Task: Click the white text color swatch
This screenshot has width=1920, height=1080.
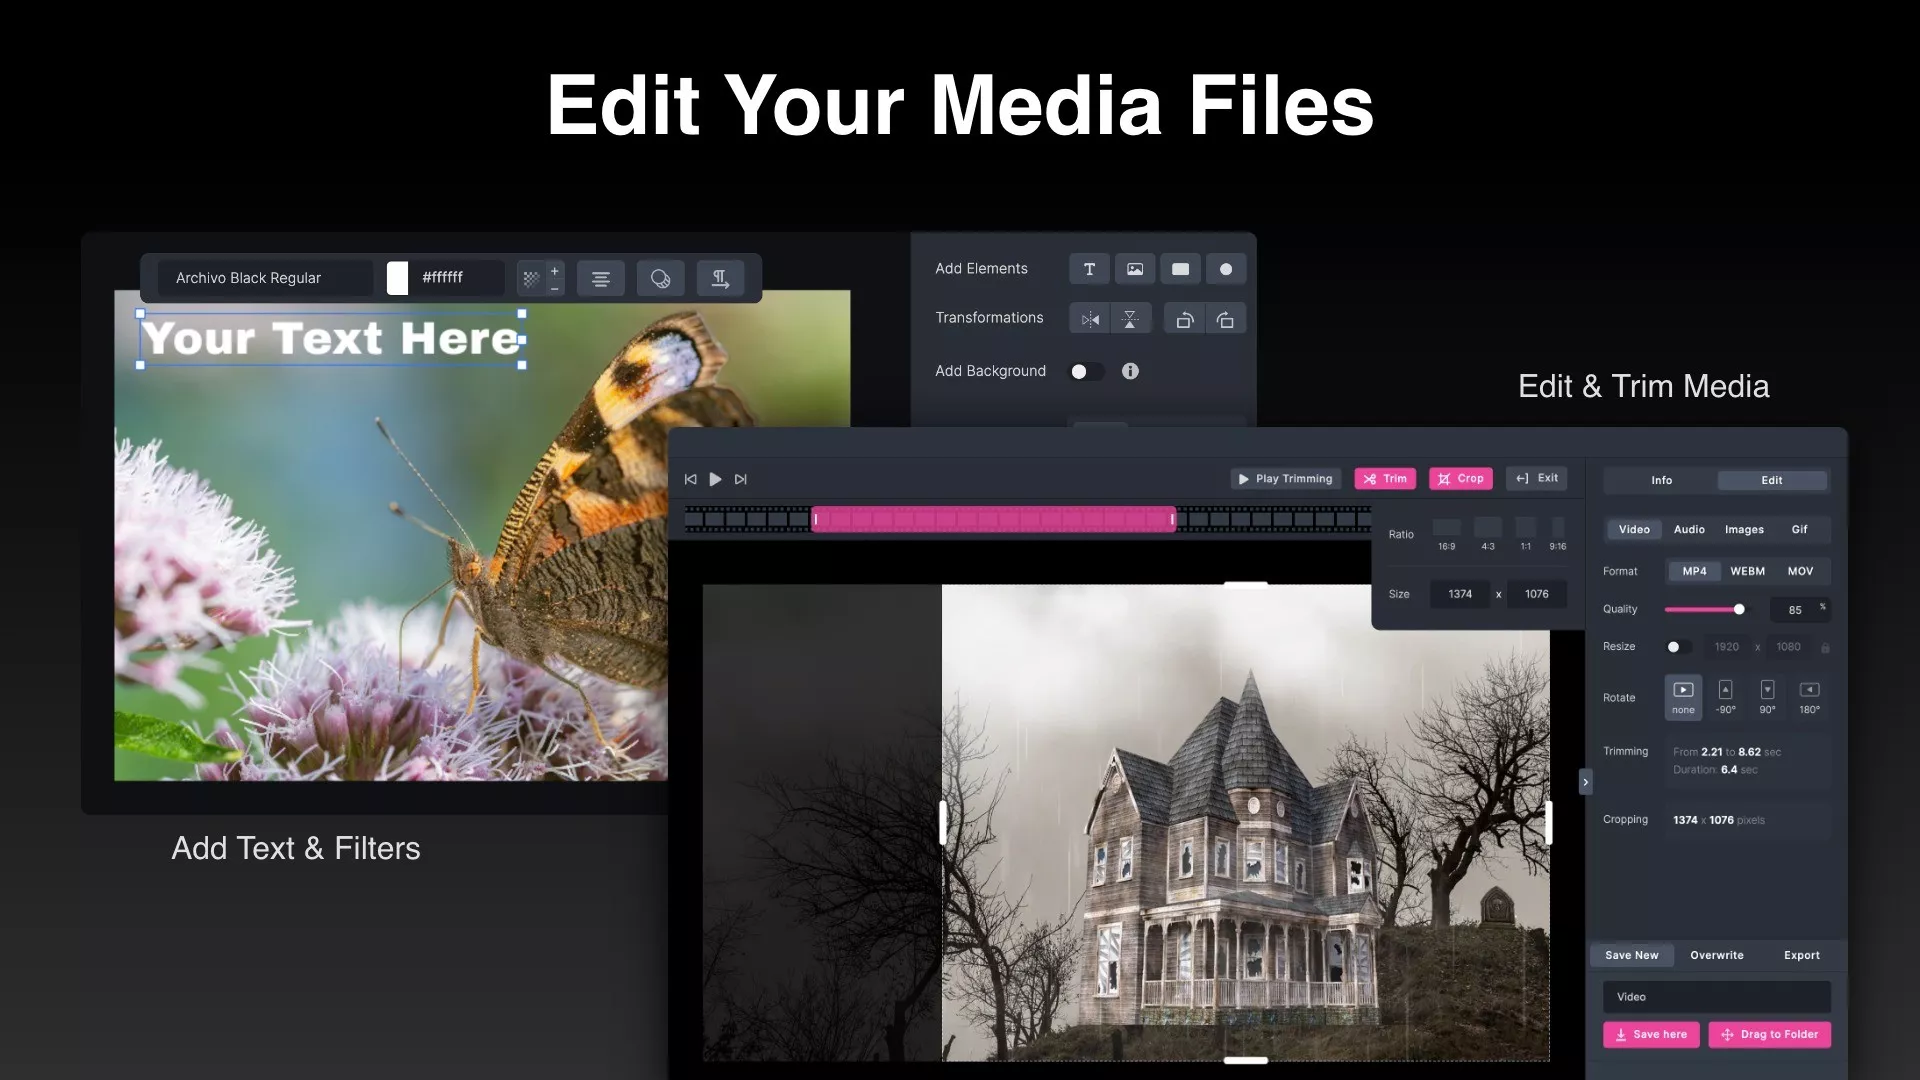Action: tap(397, 278)
